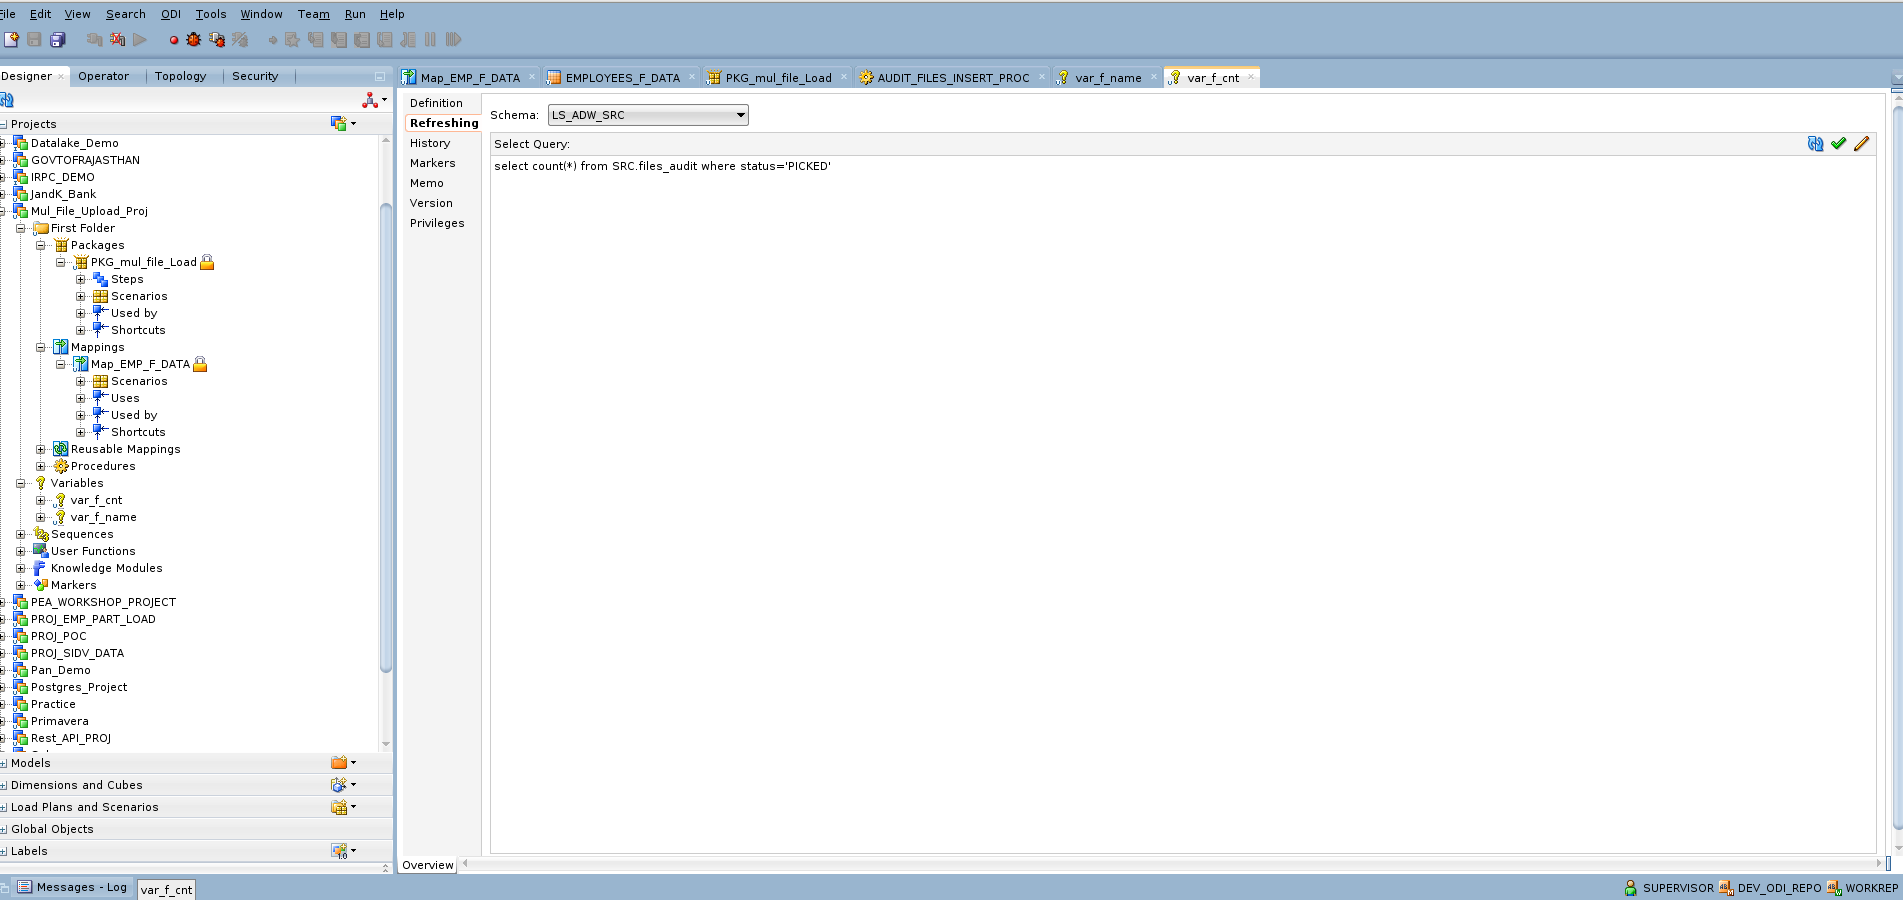Open the Definition side tab

pos(436,103)
